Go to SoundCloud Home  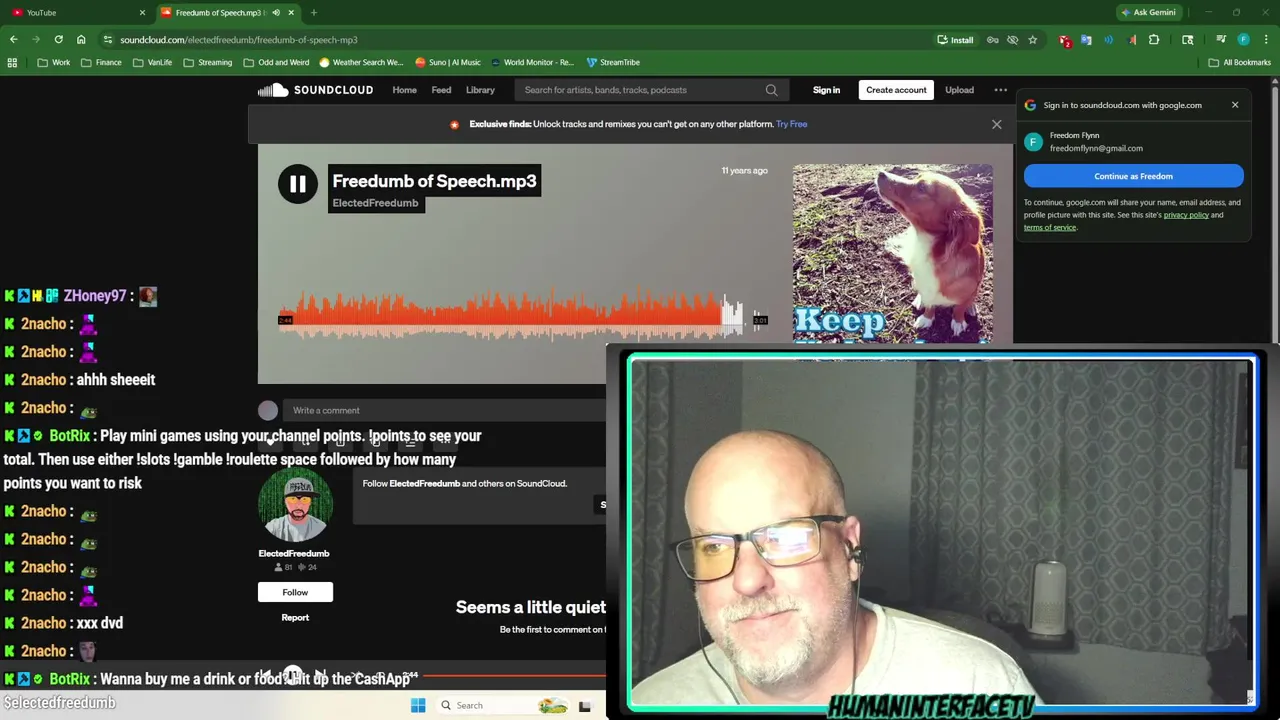[404, 90]
